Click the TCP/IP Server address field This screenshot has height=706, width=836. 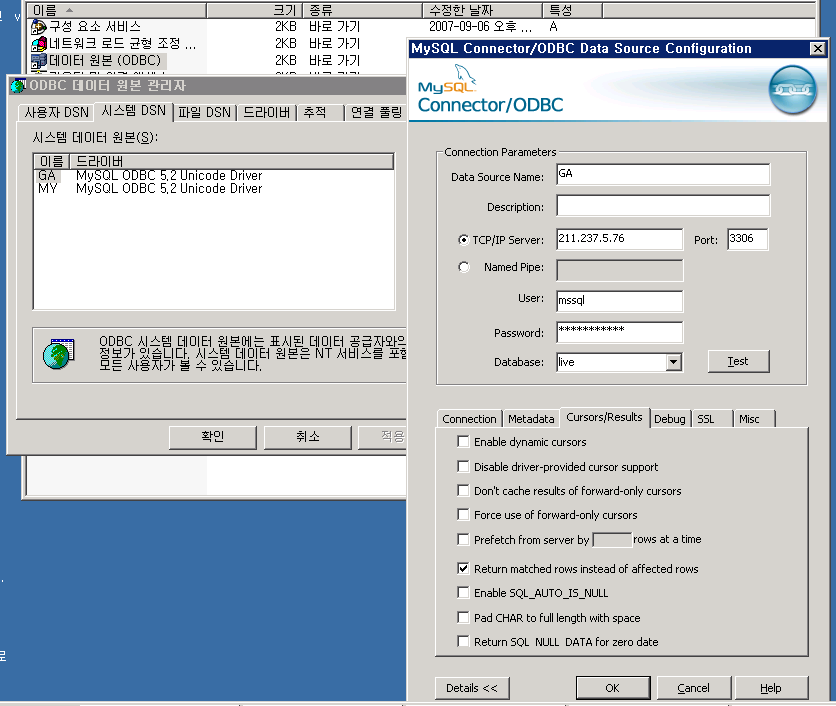point(619,239)
